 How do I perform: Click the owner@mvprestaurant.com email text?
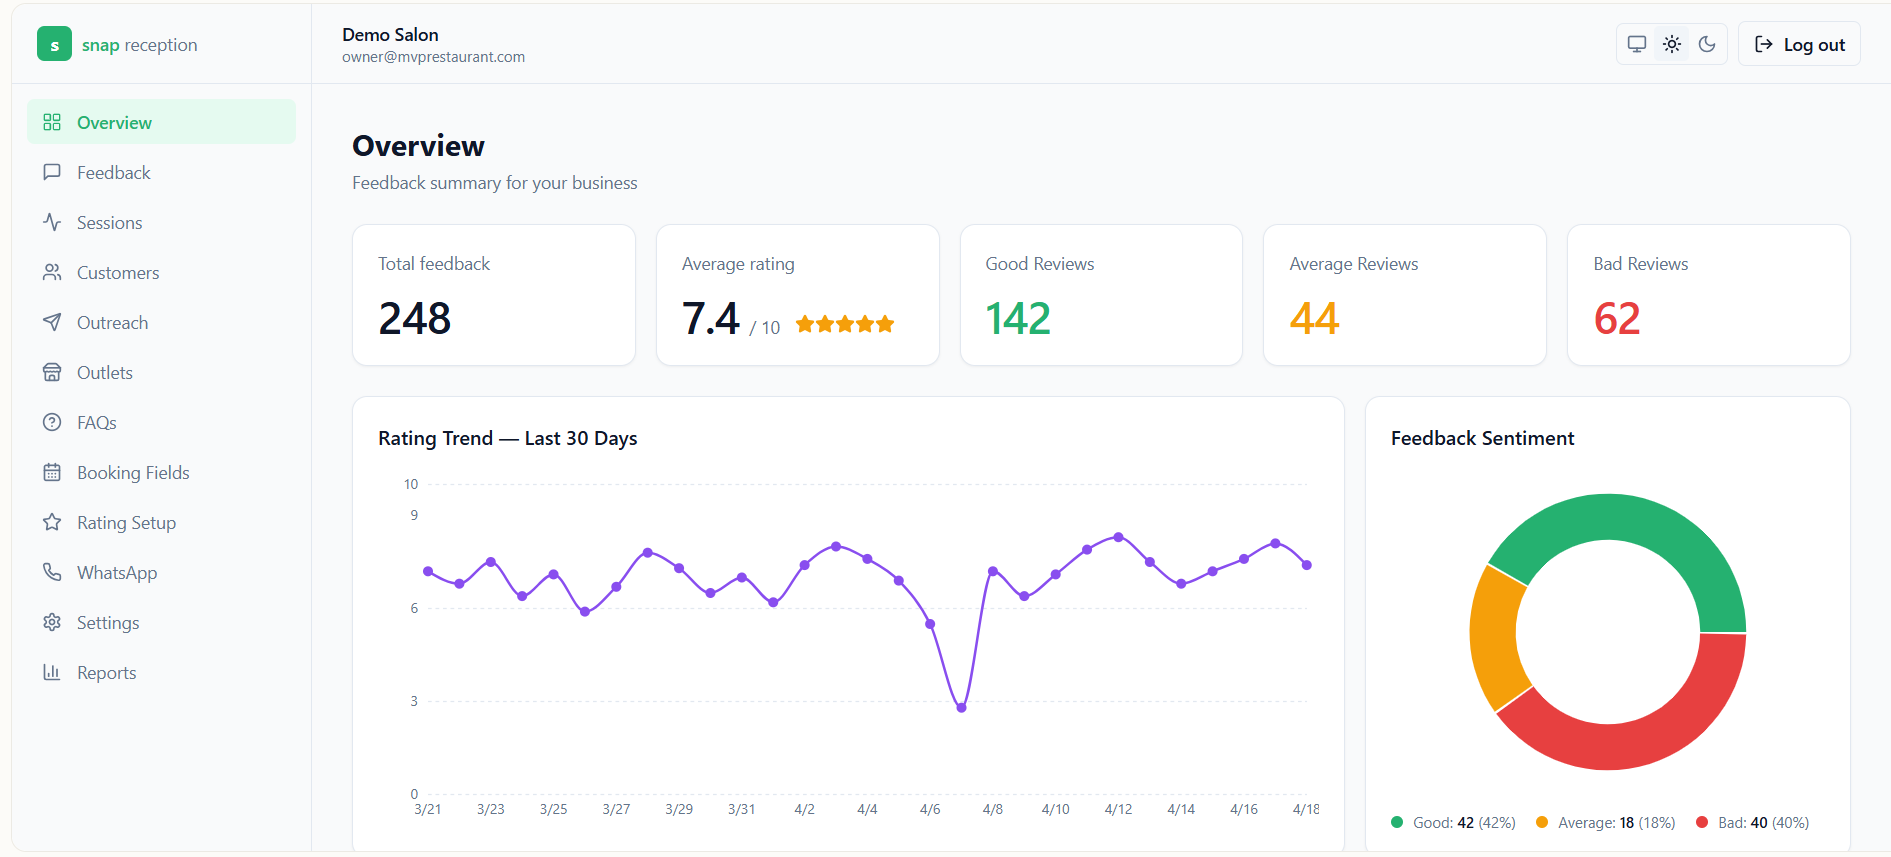[x=433, y=57]
